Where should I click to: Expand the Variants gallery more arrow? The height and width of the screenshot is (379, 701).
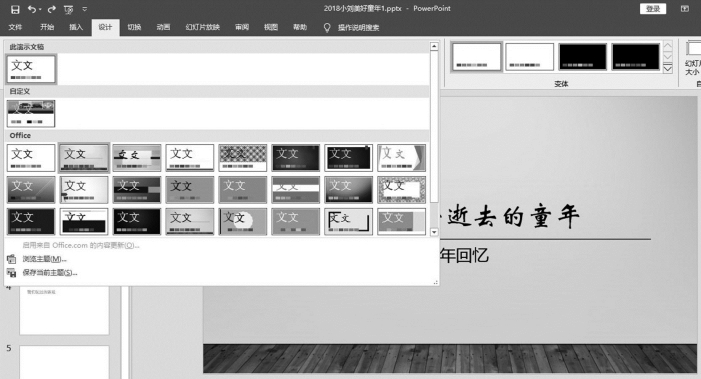tap(667, 68)
